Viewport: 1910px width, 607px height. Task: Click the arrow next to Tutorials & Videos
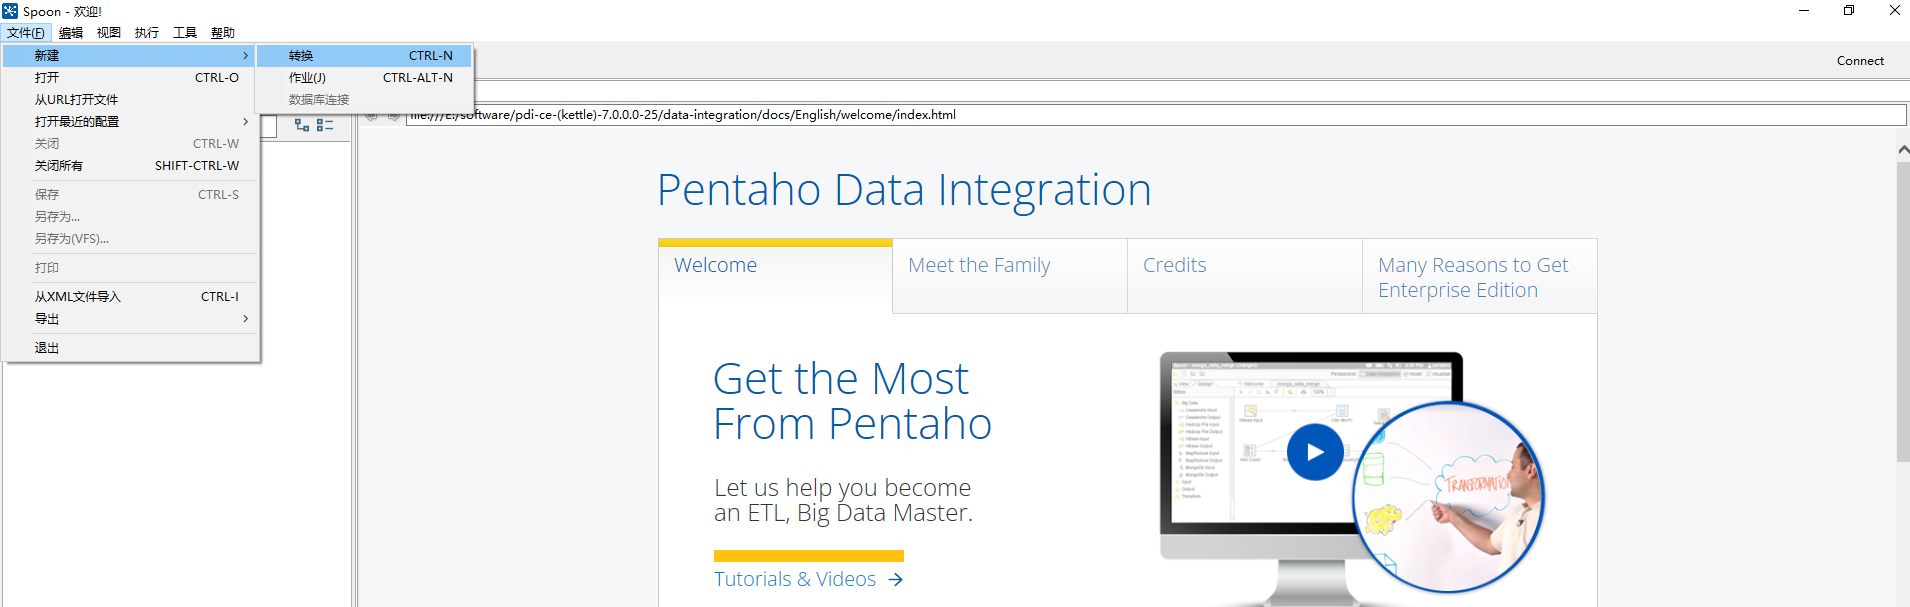coord(896,580)
